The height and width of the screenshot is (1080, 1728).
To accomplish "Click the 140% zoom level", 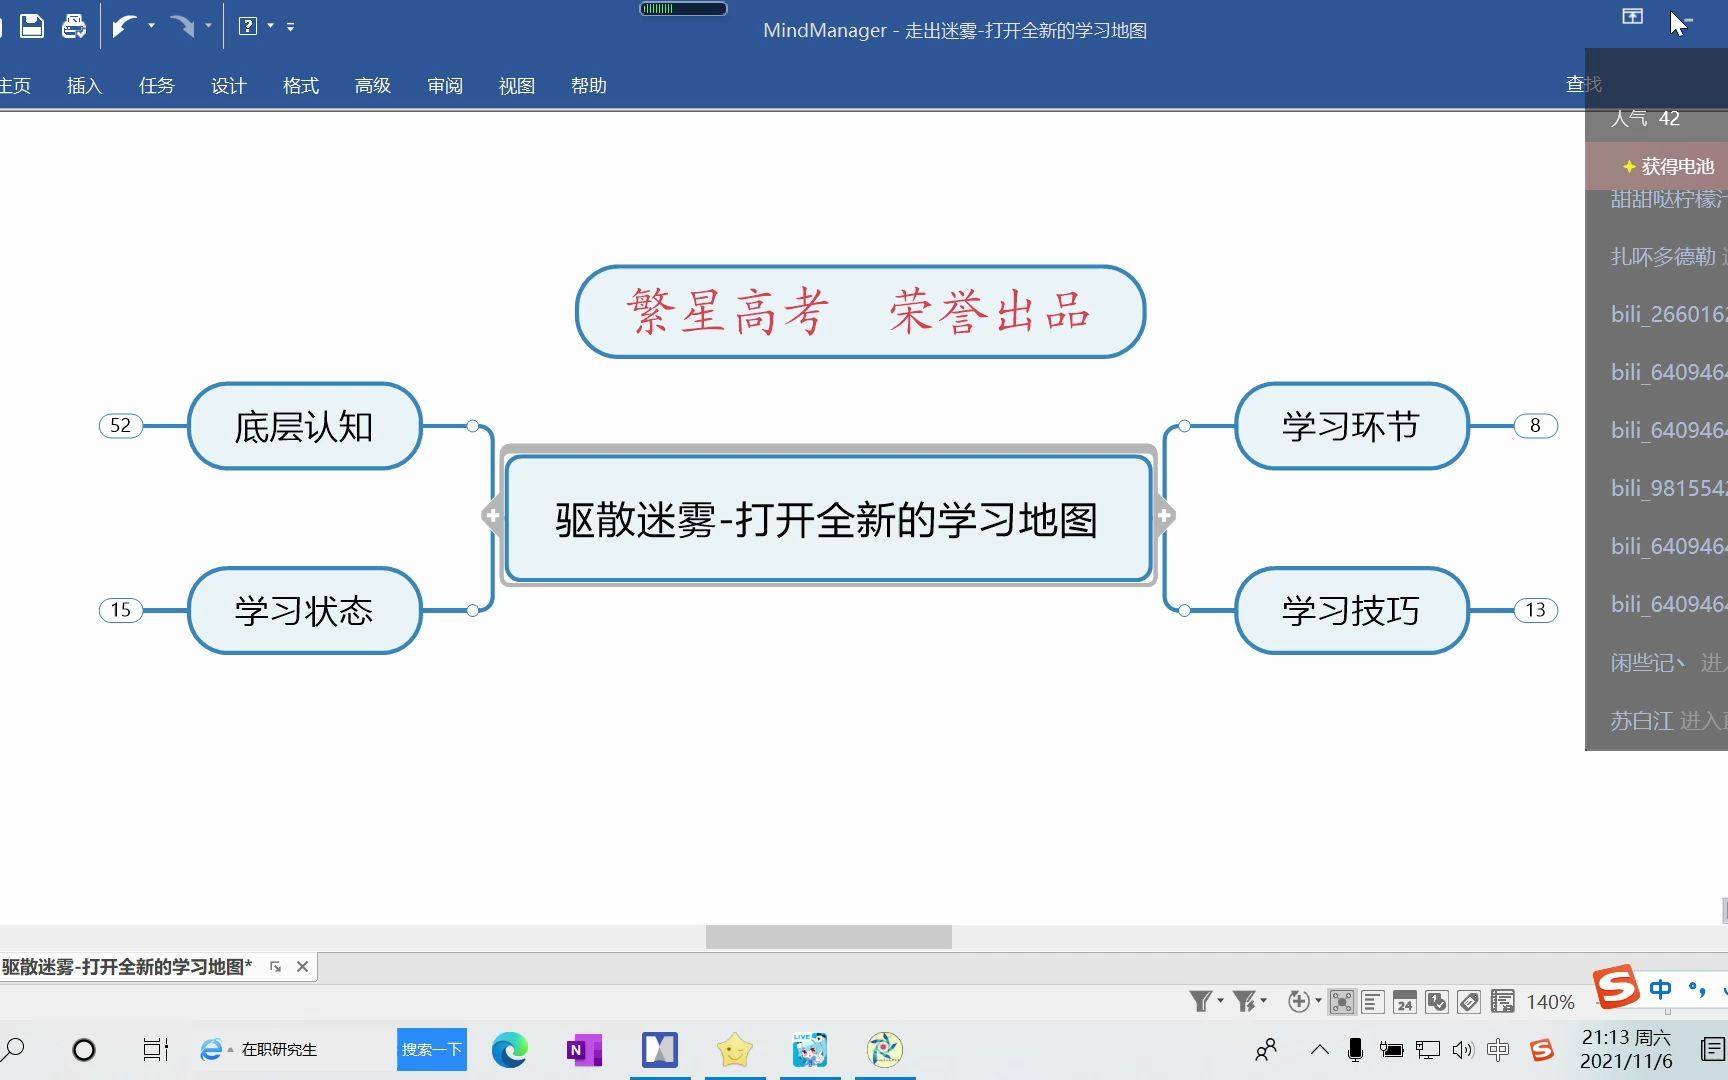I will 1550,1002.
